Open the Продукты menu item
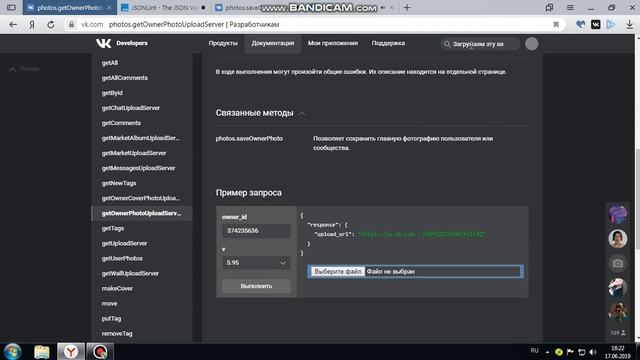This screenshot has height=360, width=640. tap(223, 43)
